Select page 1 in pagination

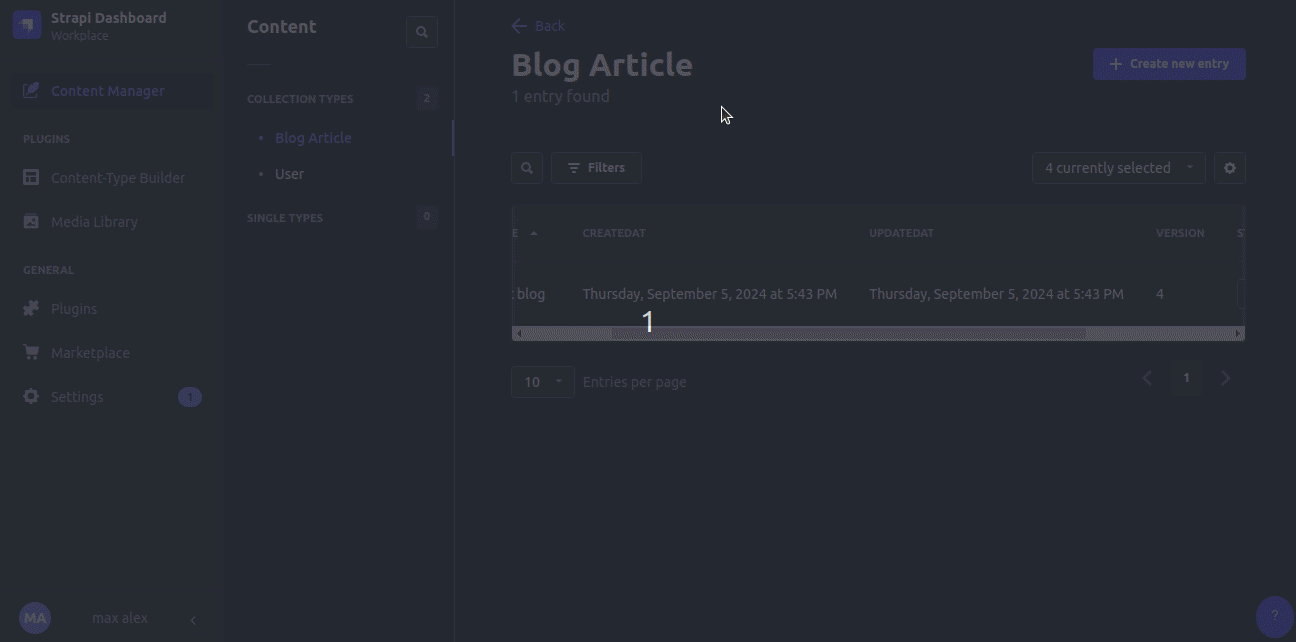pos(1187,378)
